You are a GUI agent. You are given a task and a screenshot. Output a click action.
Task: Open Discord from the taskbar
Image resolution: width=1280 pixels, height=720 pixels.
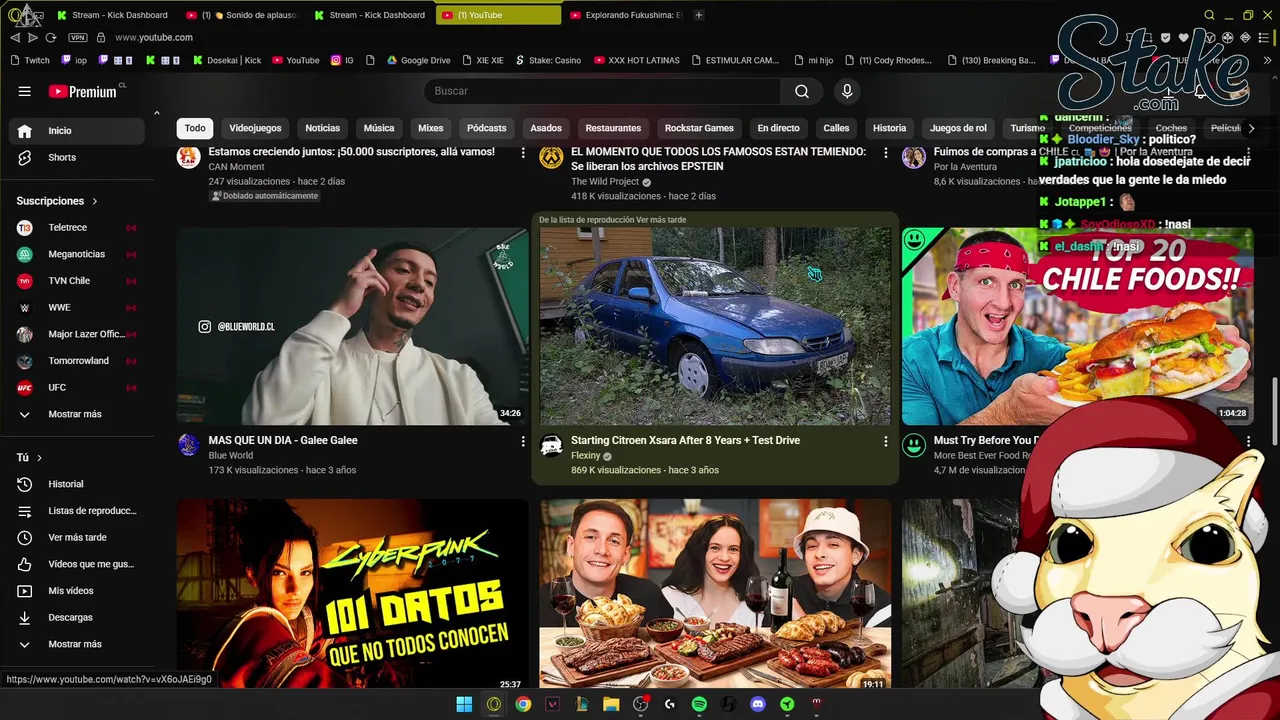click(x=758, y=704)
